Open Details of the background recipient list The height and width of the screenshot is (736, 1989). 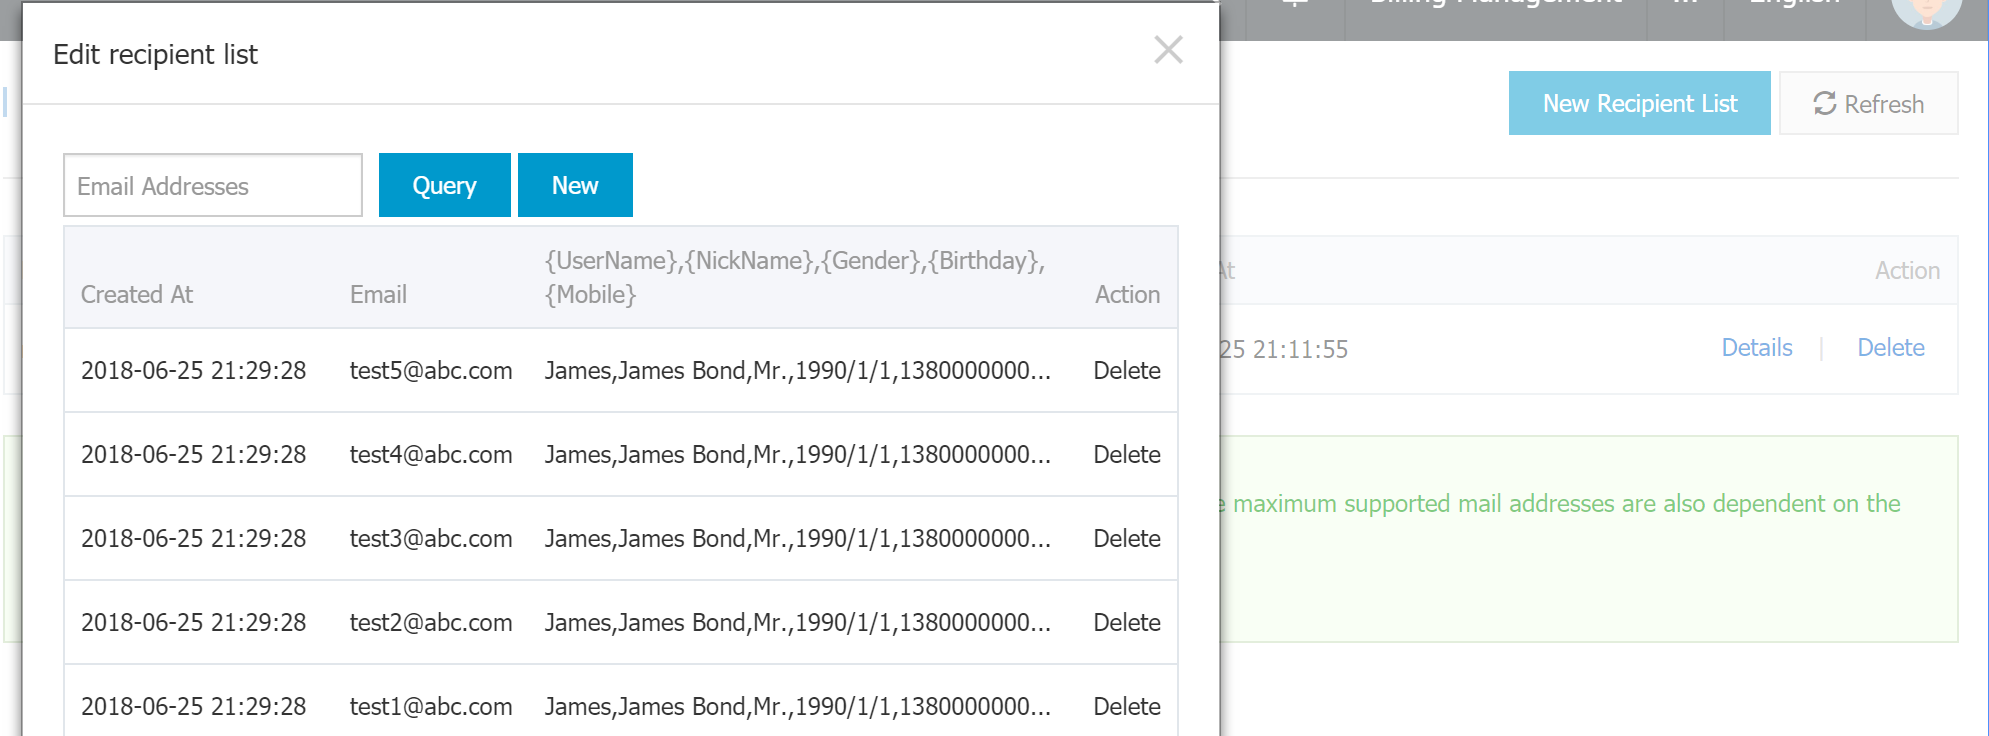tap(1757, 348)
